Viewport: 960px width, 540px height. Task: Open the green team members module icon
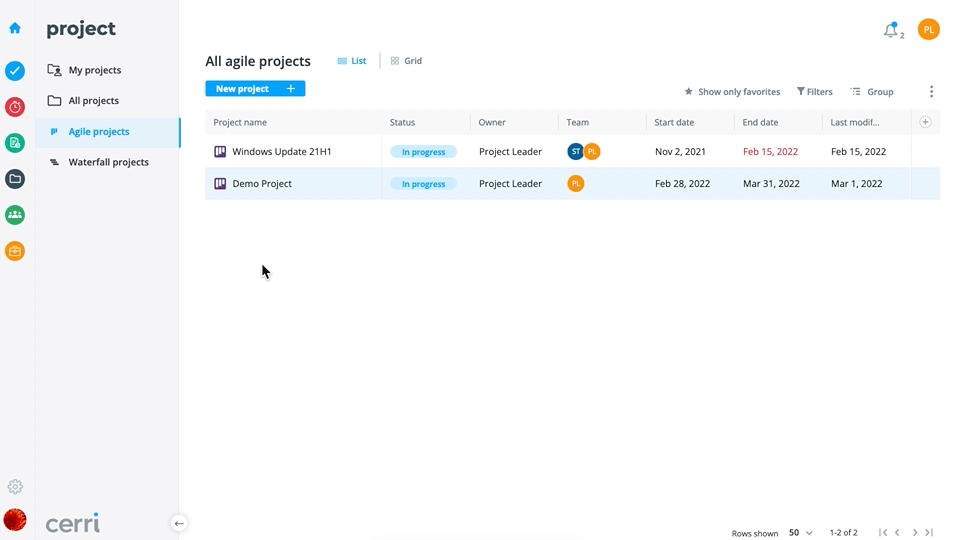click(x=15, y=215)
